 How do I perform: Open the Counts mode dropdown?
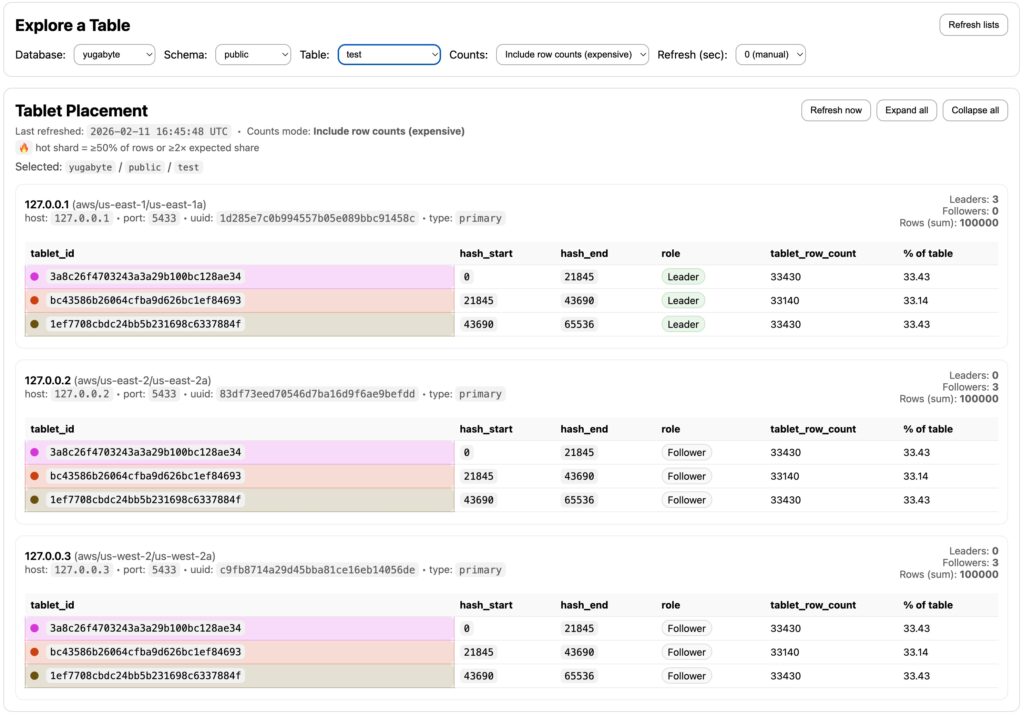pos(572,55)
